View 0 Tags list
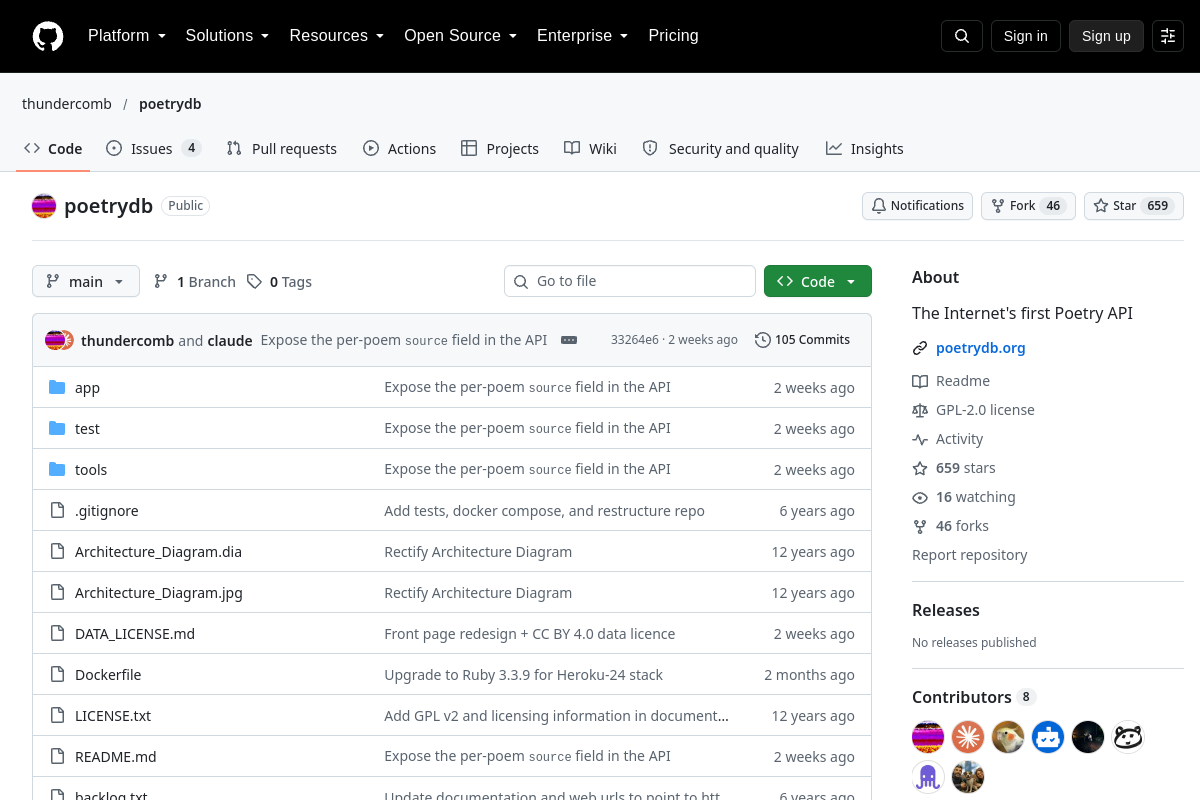 280,282
